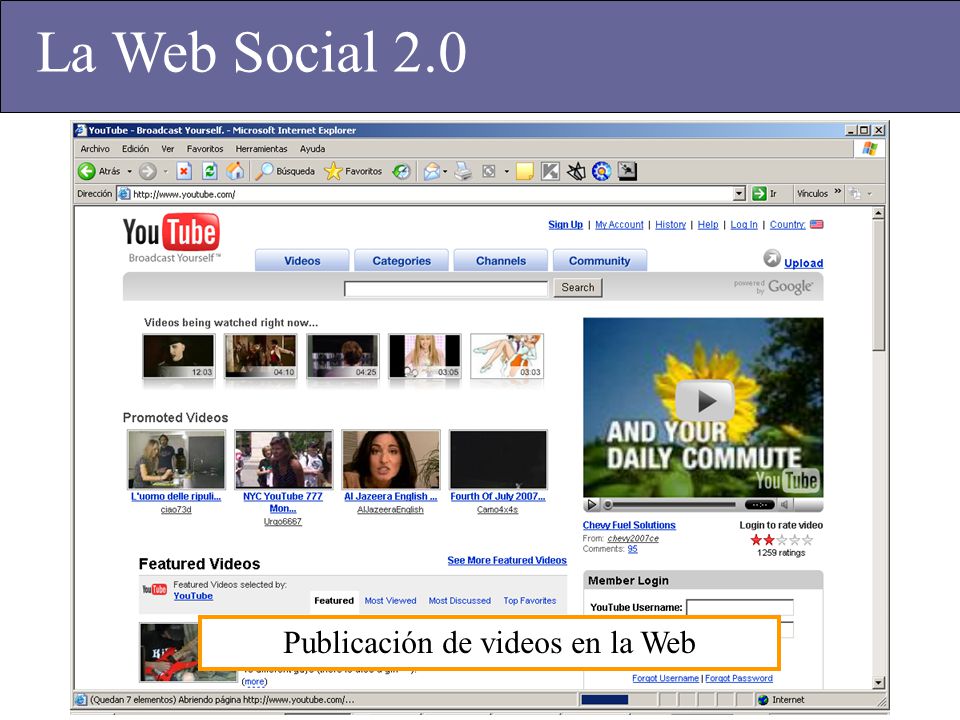This screenshot has width=960, height=720.
Task: Select the Most Viewed tab
Action: 391,601
